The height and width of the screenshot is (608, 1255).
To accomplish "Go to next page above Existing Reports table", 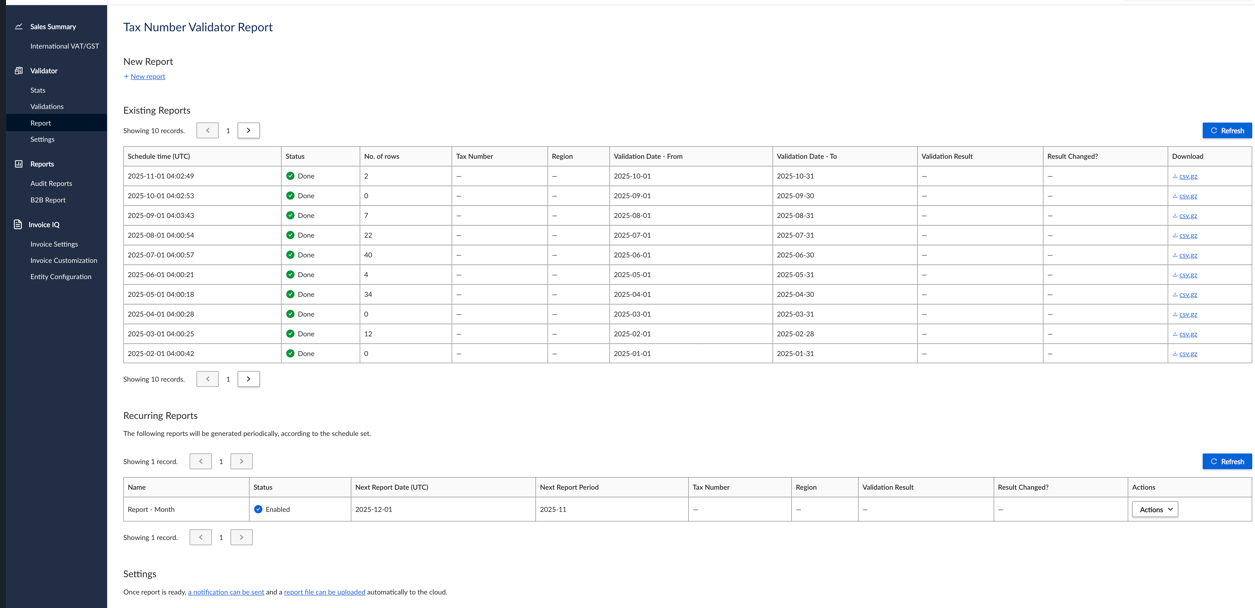I will pos(249,130).
